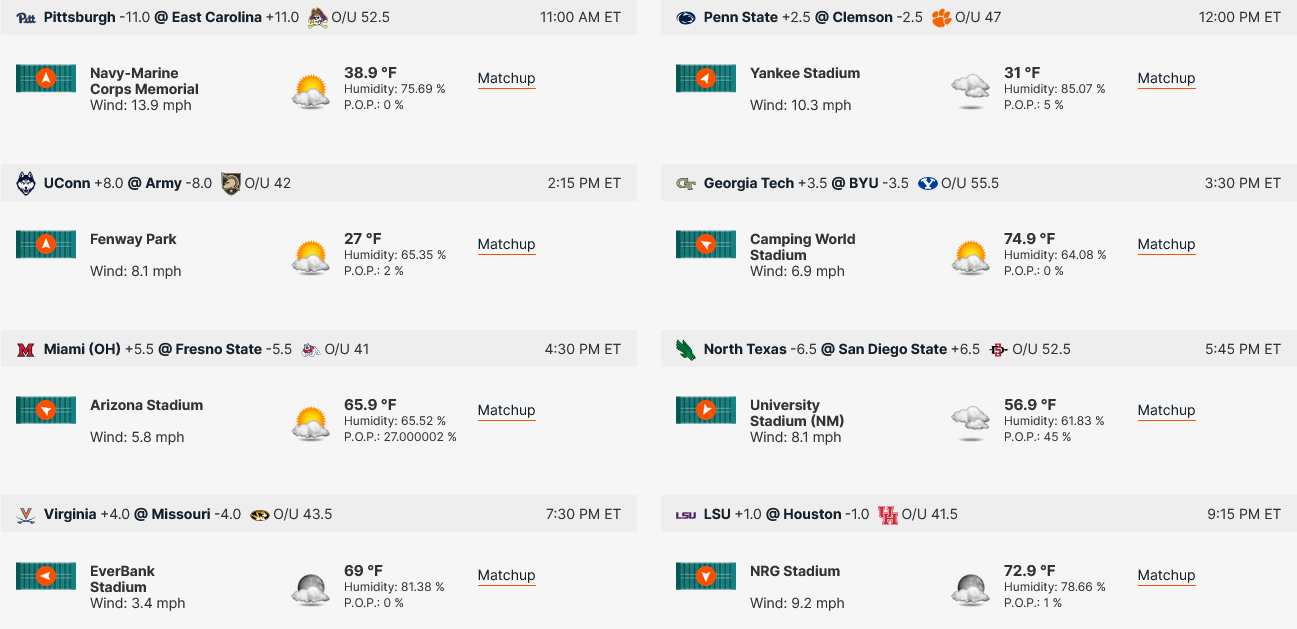1297x629 pixels.
Task: Click the Arizona Stadium venue name
Action: (x=146, y=405)
